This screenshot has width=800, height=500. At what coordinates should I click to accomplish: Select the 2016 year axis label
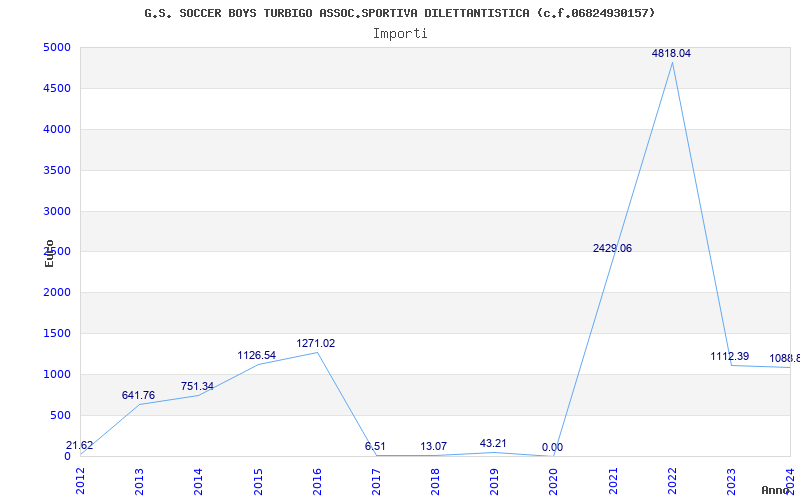(317, 481)
